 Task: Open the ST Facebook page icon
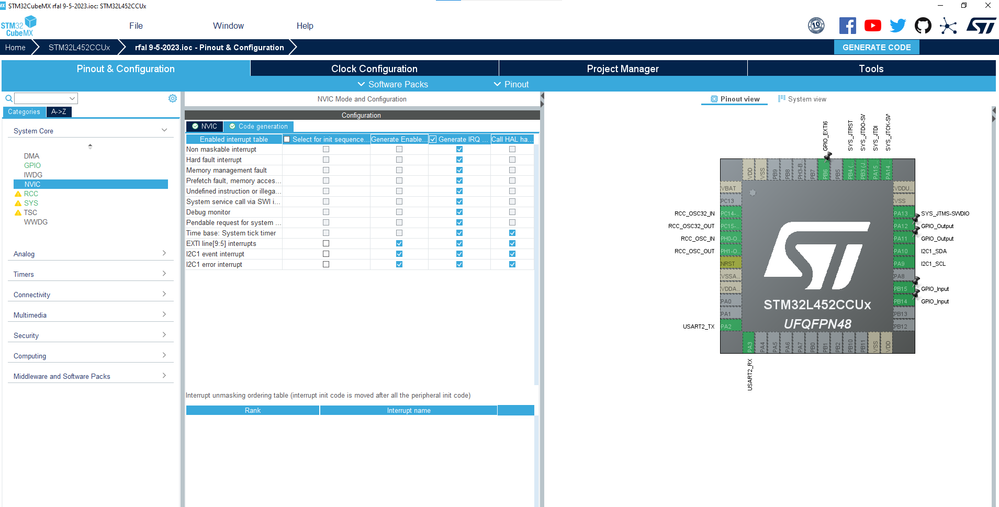click(847, 25)
